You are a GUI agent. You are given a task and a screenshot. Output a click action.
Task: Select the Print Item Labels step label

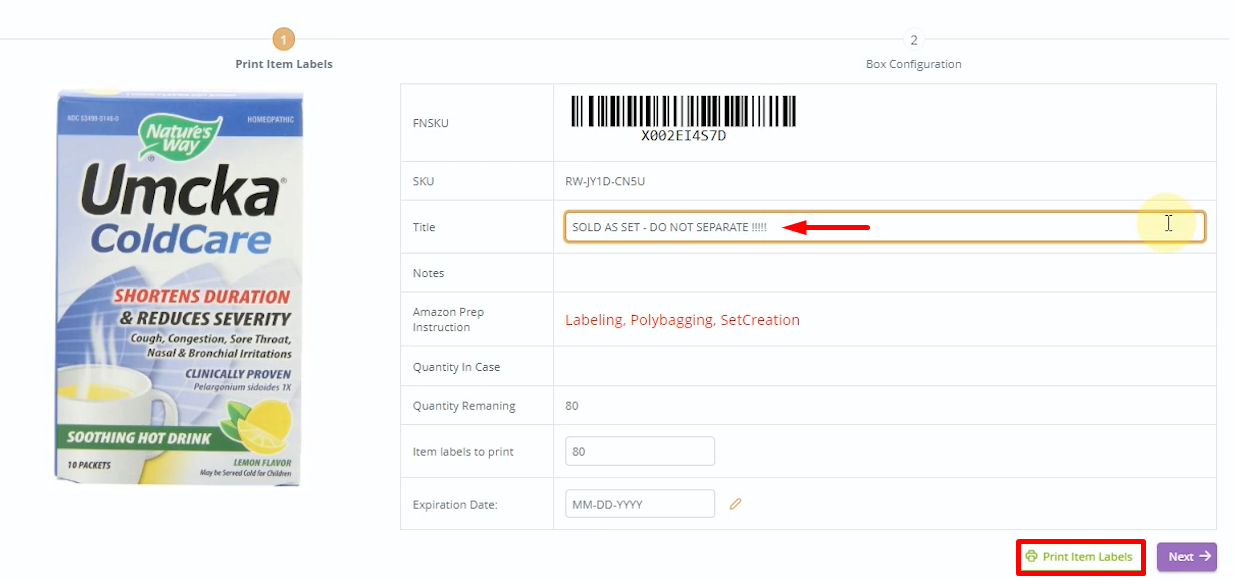pos(283,64)
